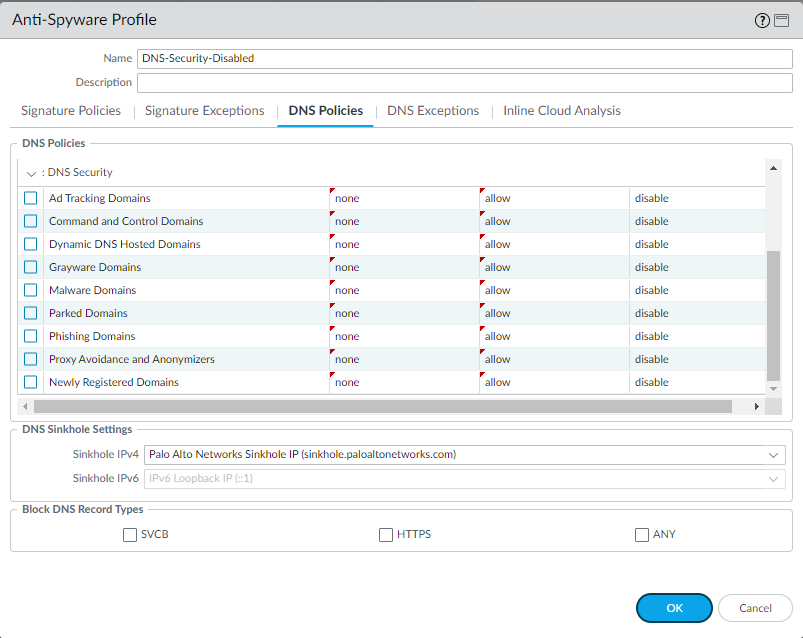803x638 pixels.
Task: Open the Inline Cloud Analysis tab
Action: [x=561, y=111]
